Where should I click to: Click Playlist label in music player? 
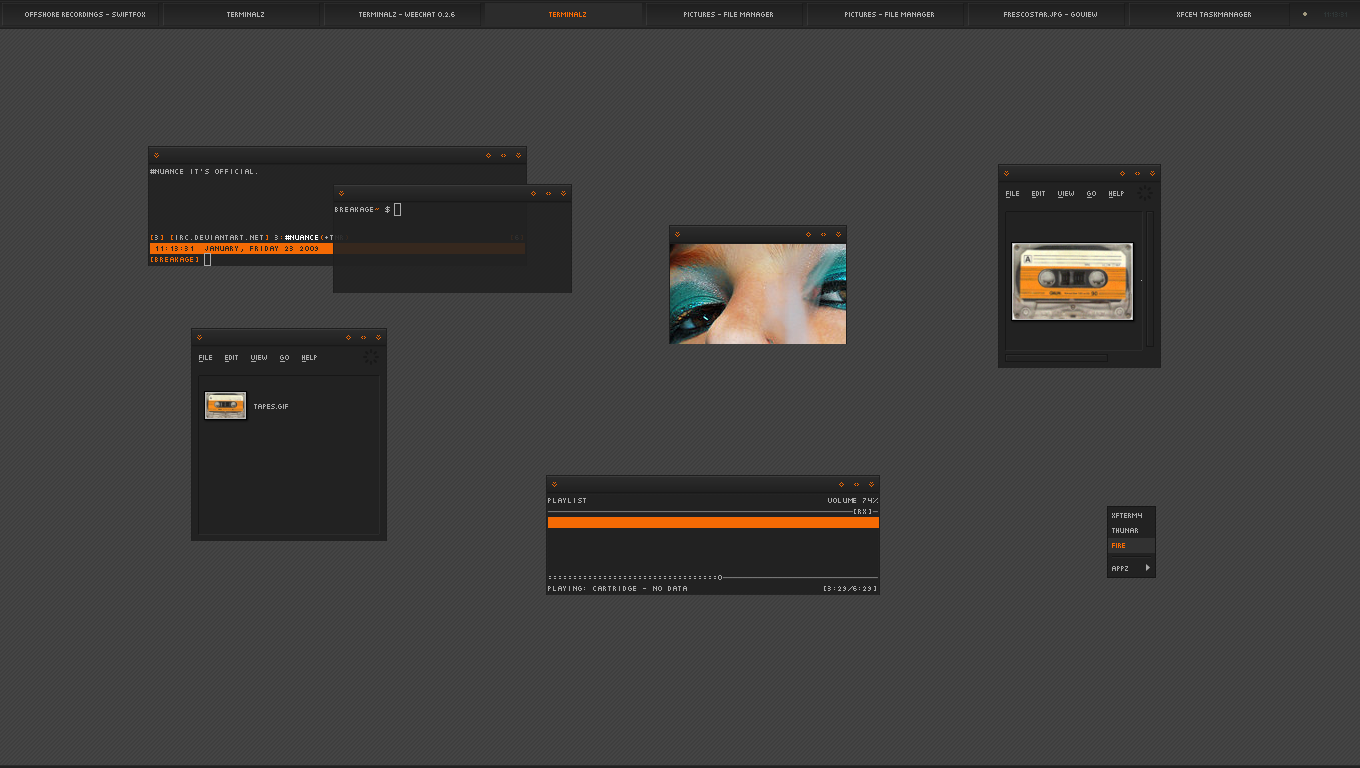(567, 500)
